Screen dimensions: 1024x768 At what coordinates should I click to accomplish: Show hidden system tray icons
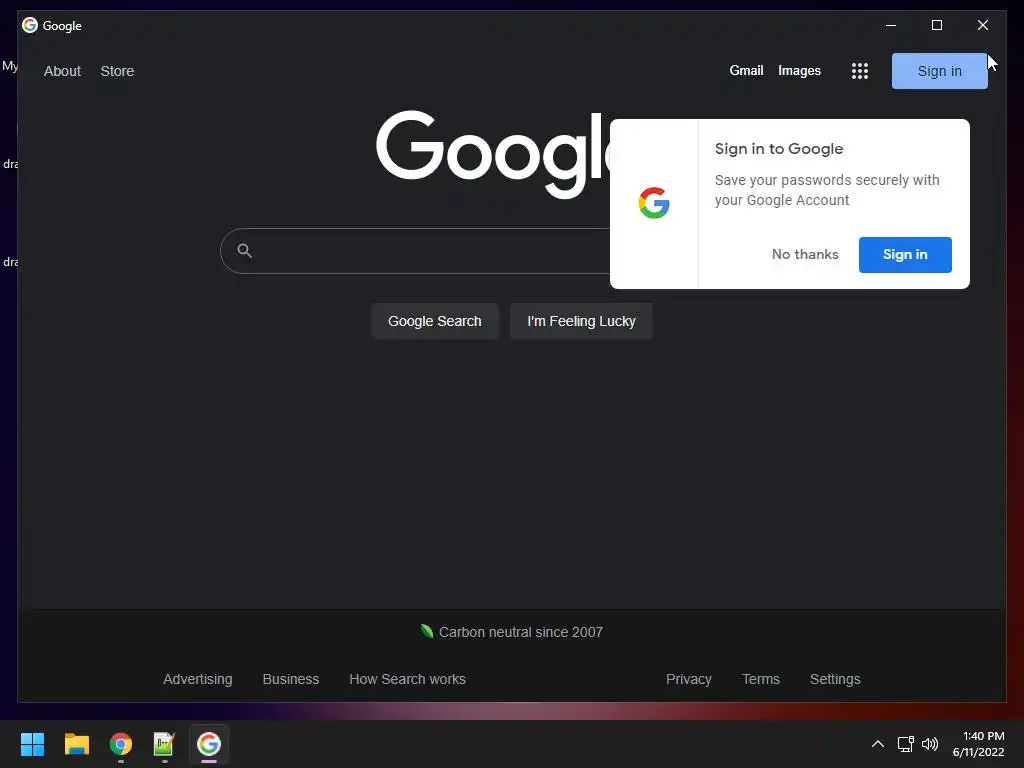(x=878, y=744)
